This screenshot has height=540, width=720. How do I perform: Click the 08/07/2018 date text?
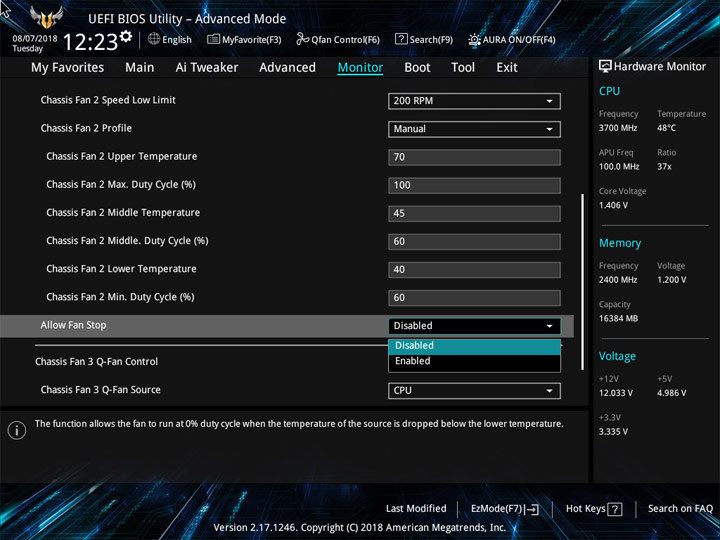click(35, 39)
